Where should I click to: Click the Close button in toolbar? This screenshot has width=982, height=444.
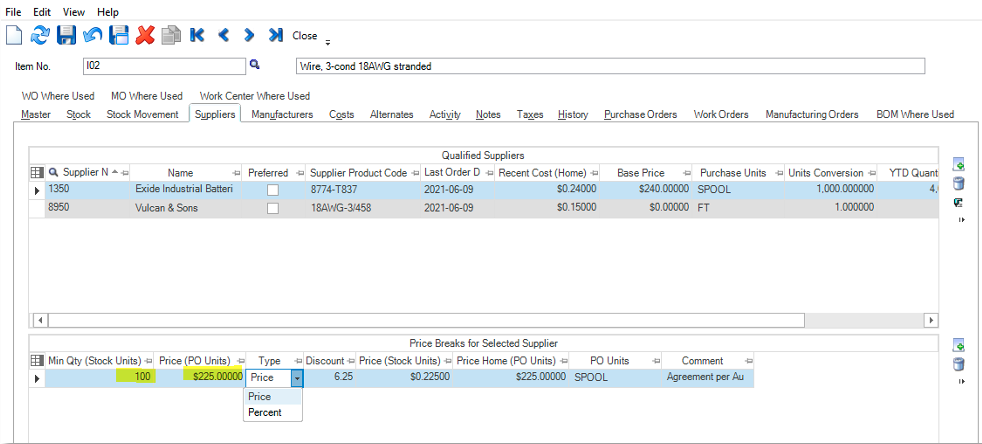(x=304, y=36)
